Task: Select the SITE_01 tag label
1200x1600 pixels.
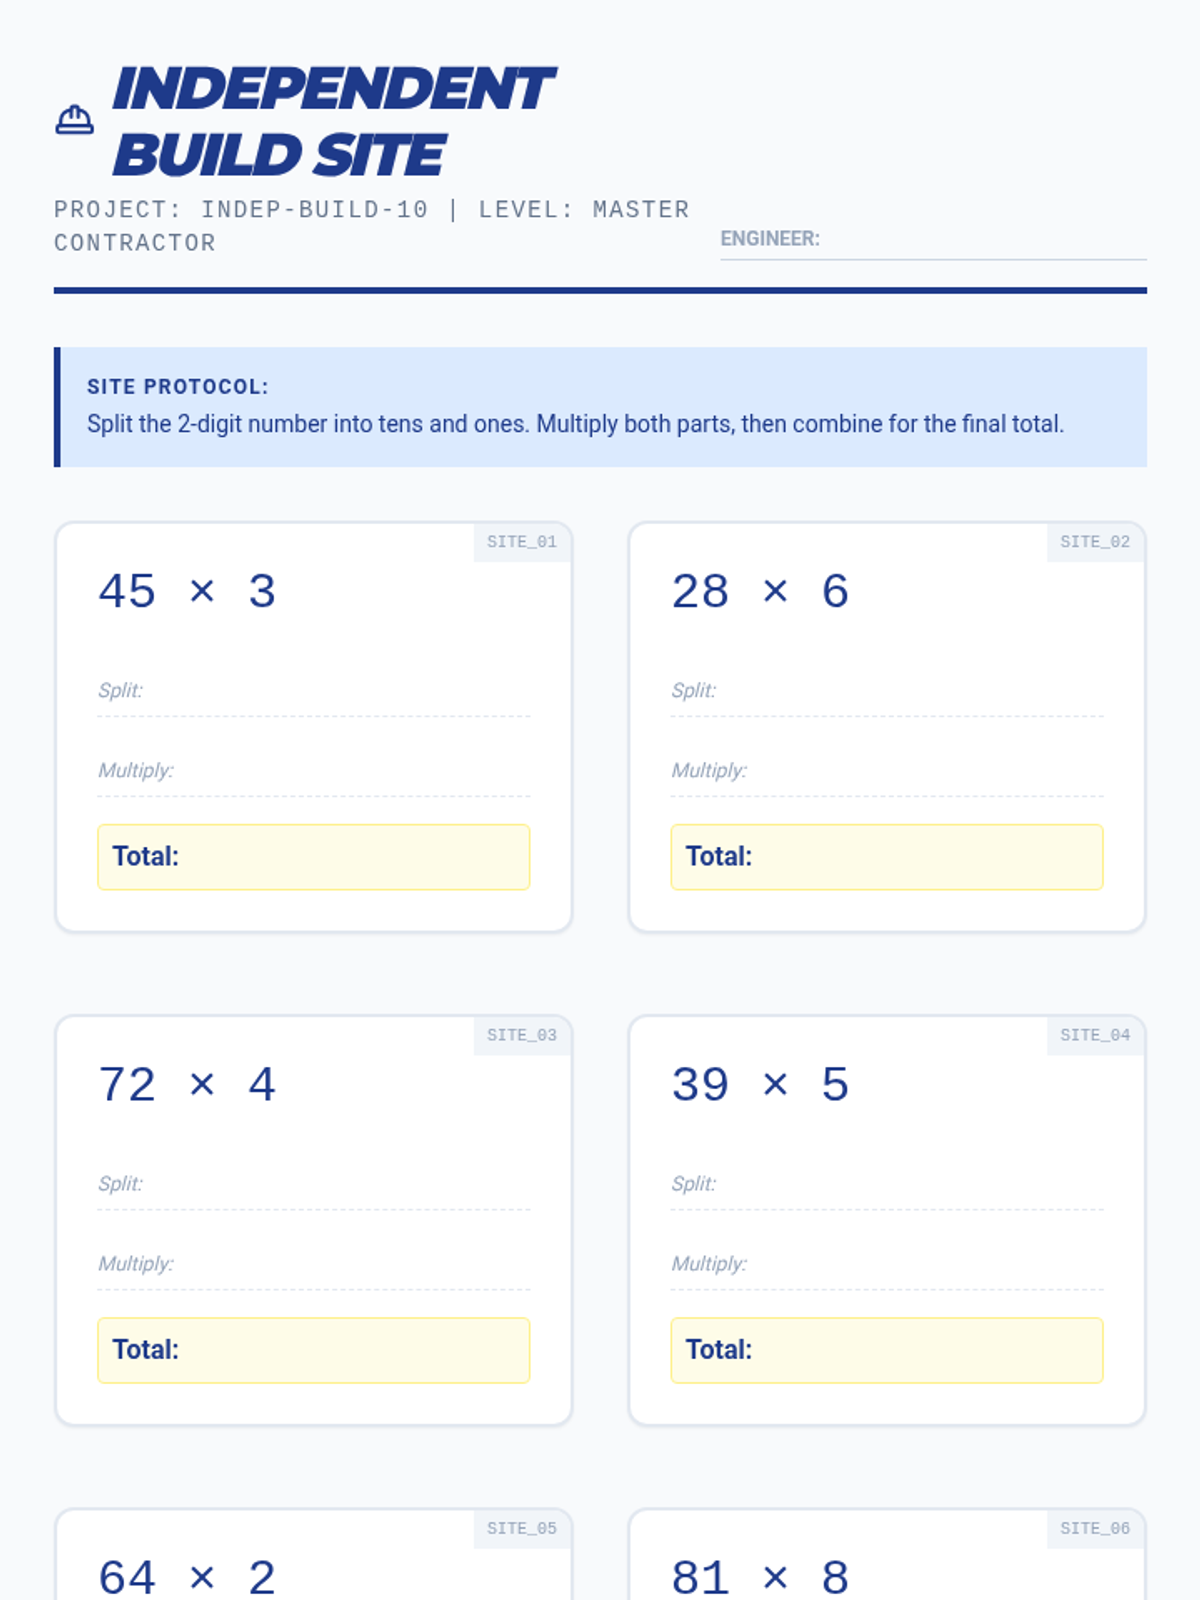Action: pos(522,542)
